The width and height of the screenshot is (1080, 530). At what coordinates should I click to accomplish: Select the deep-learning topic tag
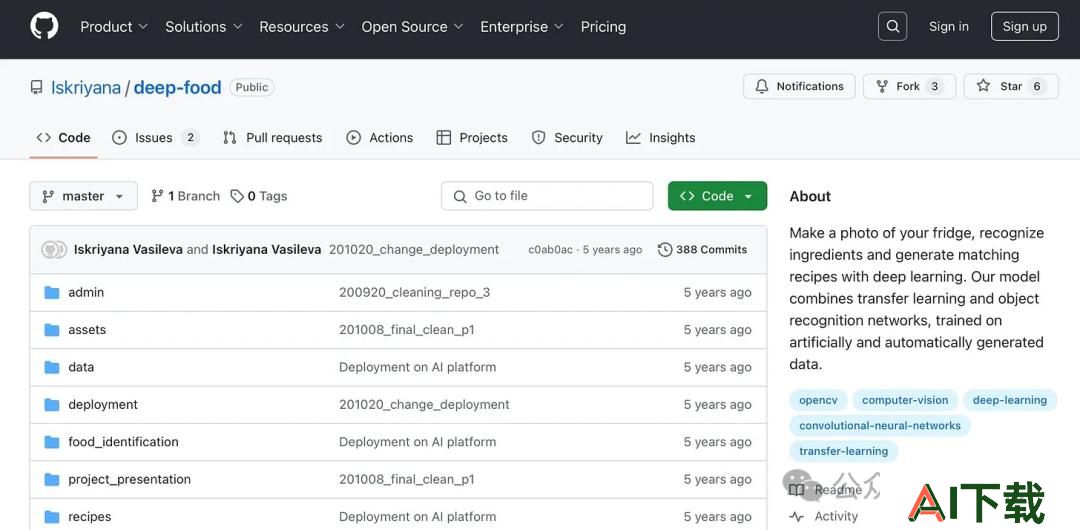tap(1010, 400)
